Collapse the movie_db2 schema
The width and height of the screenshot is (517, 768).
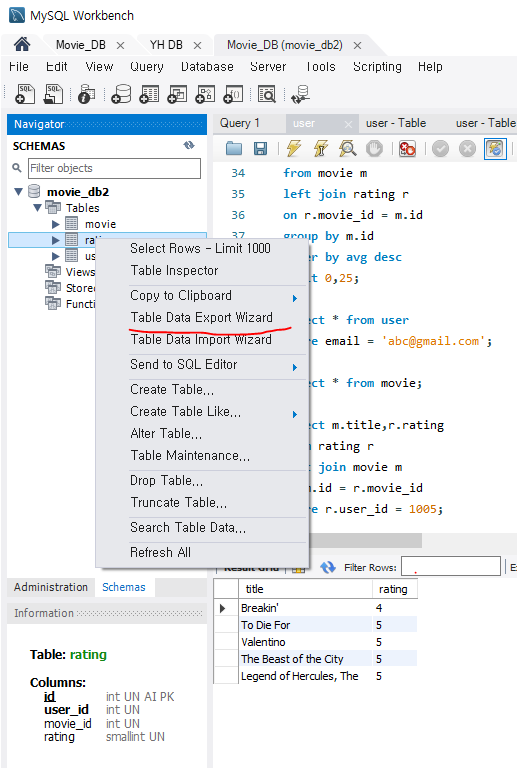[x=19, y=192]
